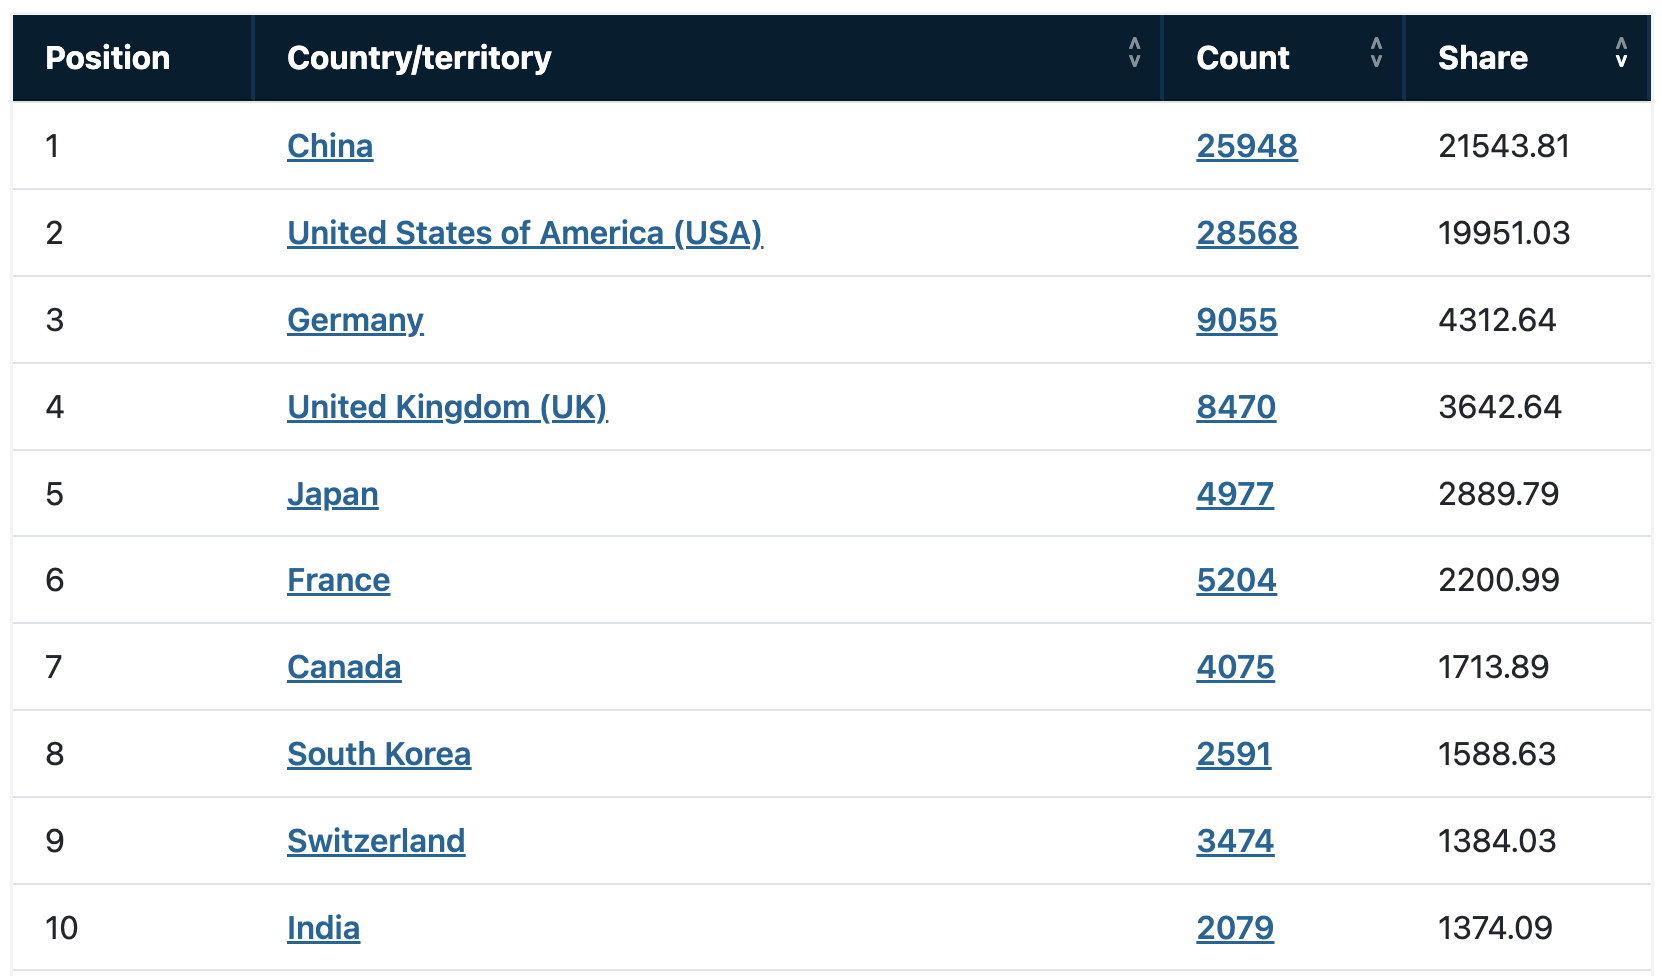1662x976 pixels.
Task: Open the Germany country link
Action: pyautogui.click(x=355, y=320)
